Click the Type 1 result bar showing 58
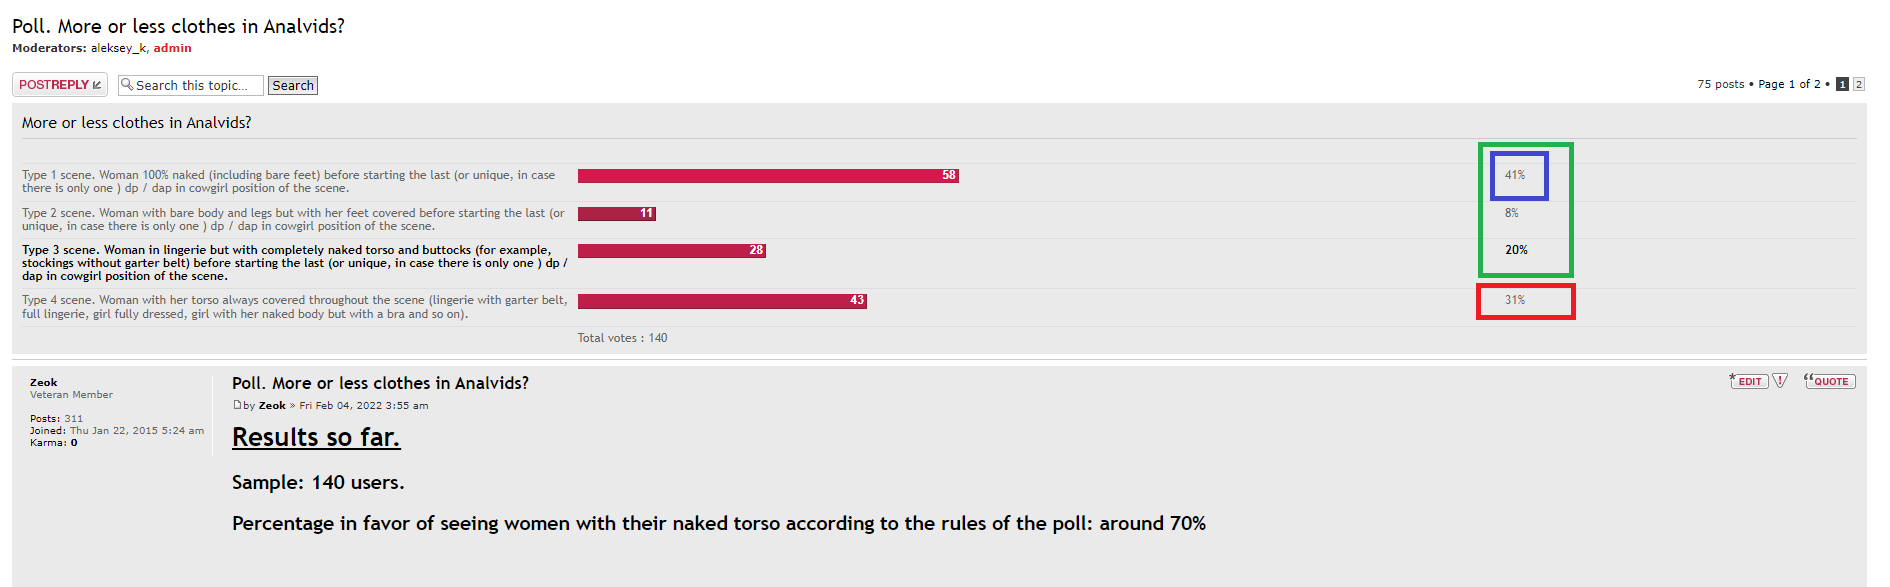Screen dimensions: 1890x587 pyautogui.click(x=768, y=176)
